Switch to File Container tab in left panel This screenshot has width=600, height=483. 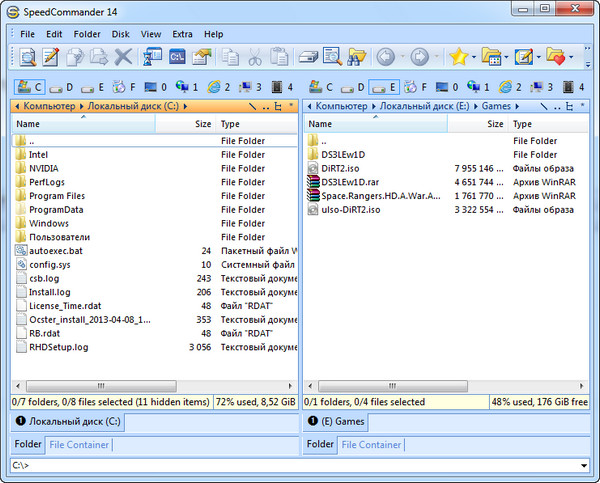click(78, 444)
